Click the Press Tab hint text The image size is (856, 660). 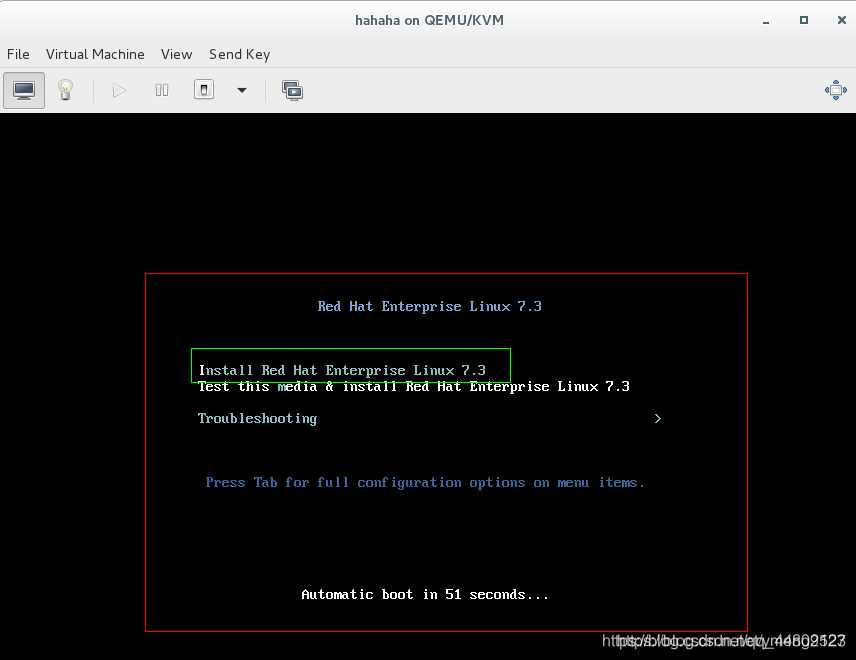click(x=425, y=483)
